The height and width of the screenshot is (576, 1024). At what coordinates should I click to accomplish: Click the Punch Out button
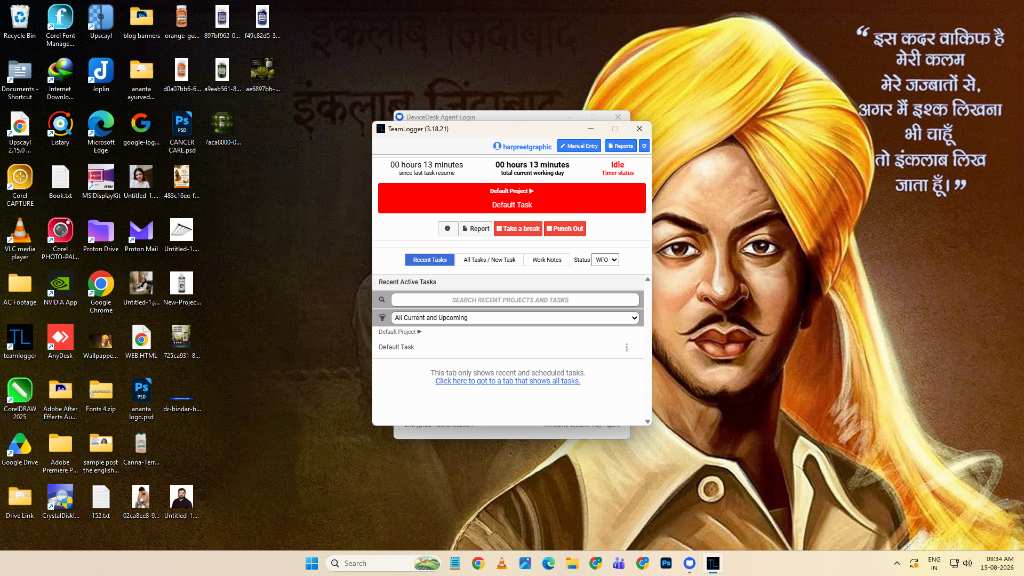(x=565, y=229)
